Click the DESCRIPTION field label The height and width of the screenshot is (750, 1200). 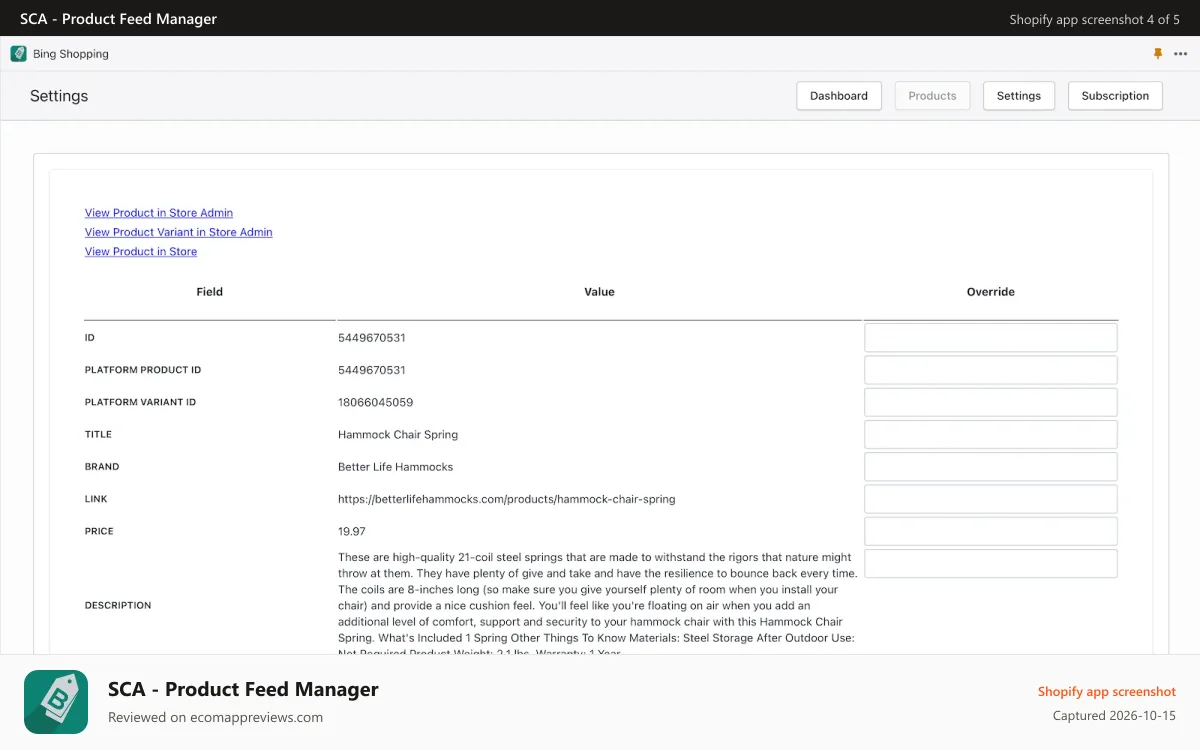coord(118,605)
